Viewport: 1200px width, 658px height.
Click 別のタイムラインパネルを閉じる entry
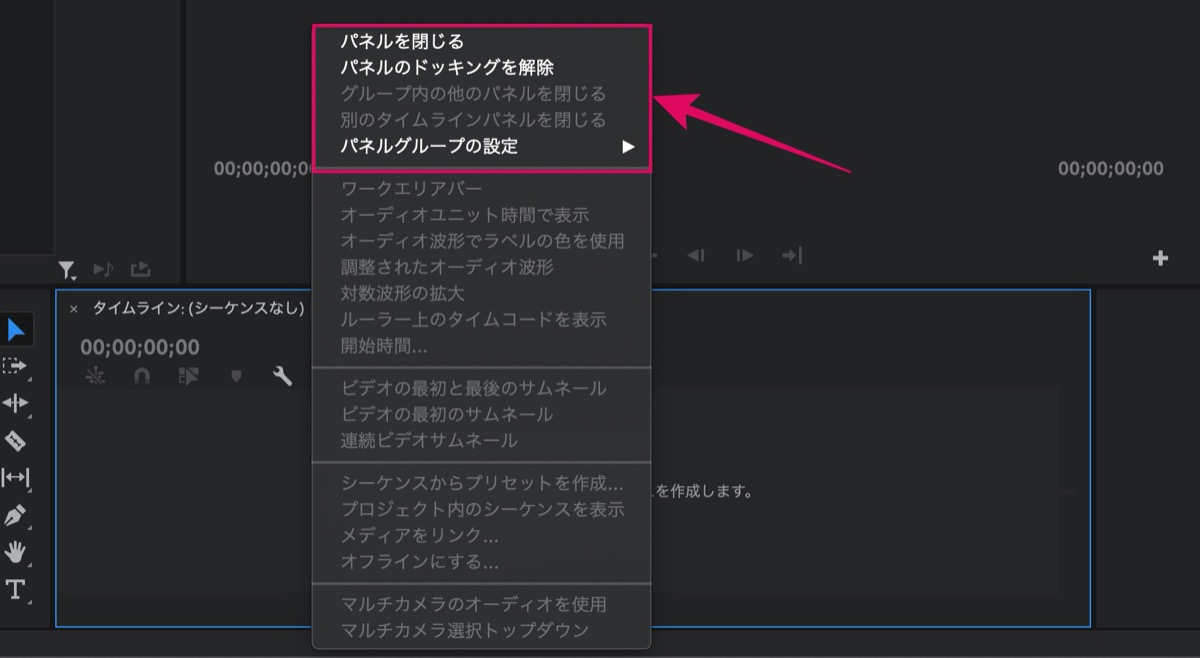tap(482, 120)
